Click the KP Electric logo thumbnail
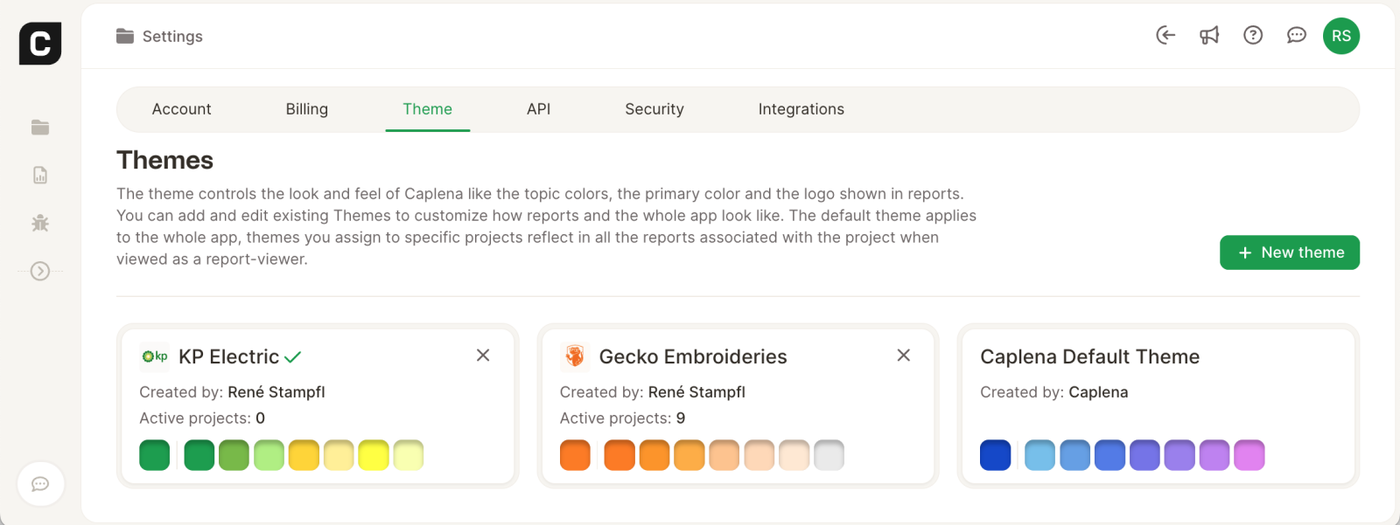This screenshot has height=525, width=1400. coord(154,356)
